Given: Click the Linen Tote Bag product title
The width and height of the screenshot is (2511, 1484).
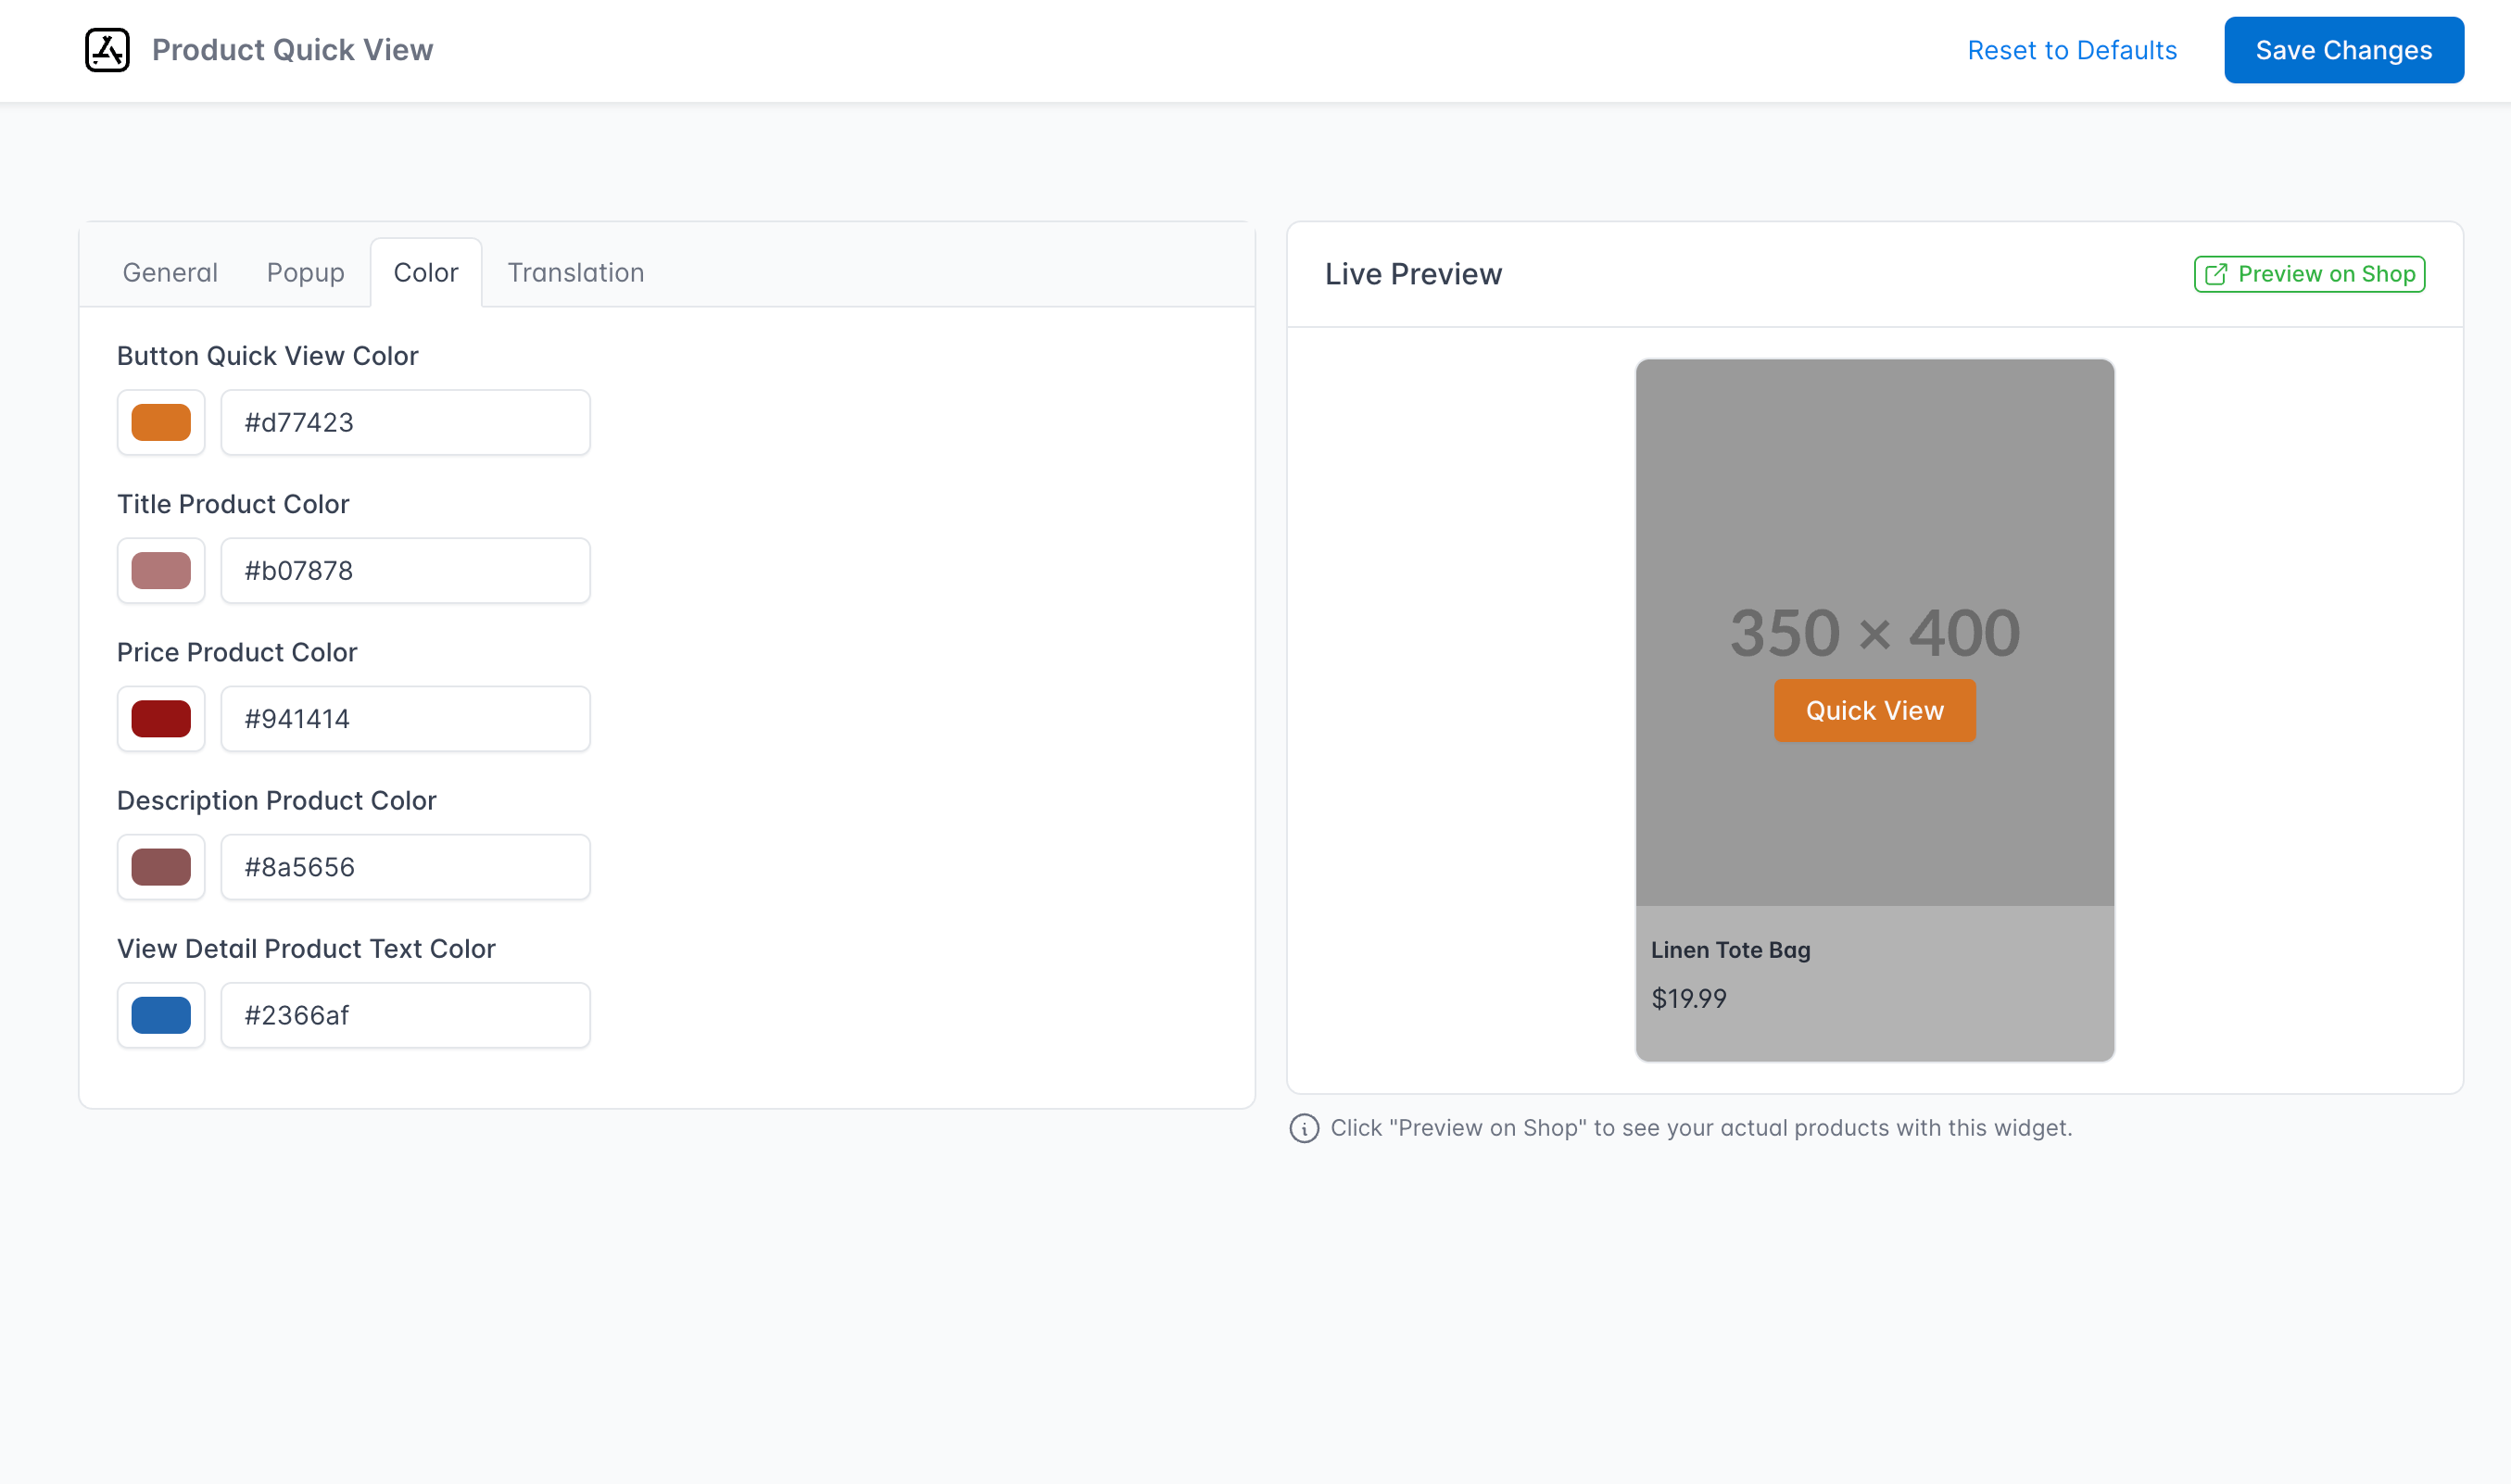Looking at the screenshot, I should pyautogui.click(x=1731, y=950).
